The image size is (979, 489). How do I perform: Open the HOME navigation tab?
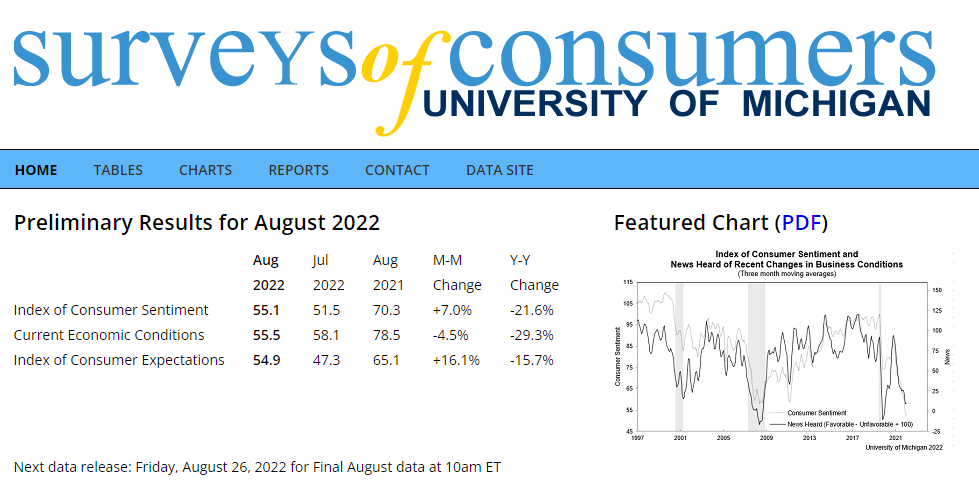[x=36, y=170]
